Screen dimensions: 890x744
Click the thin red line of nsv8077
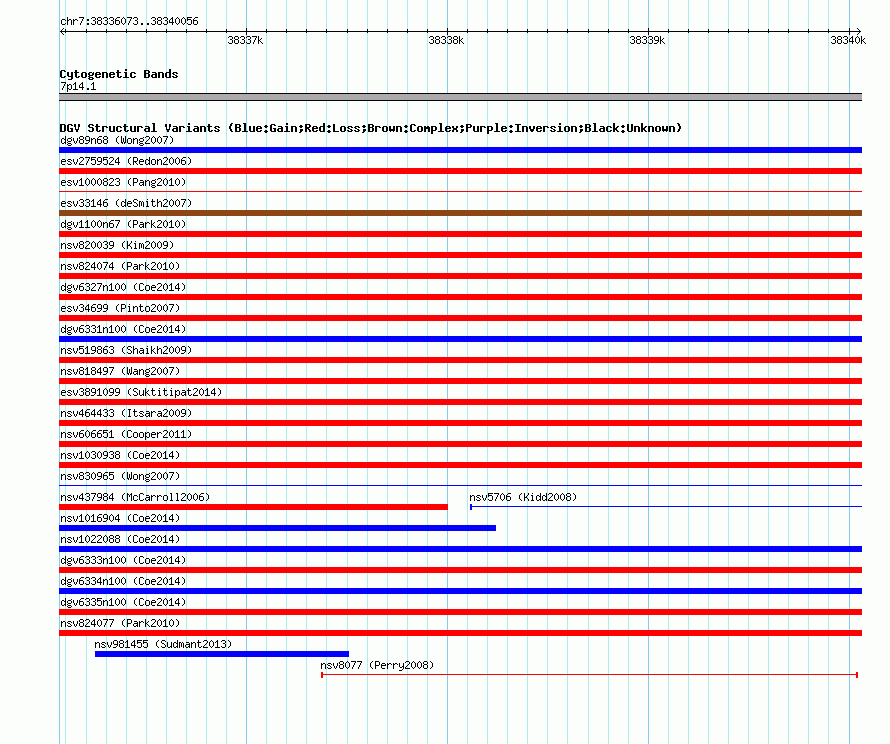[x=589, y=675]
